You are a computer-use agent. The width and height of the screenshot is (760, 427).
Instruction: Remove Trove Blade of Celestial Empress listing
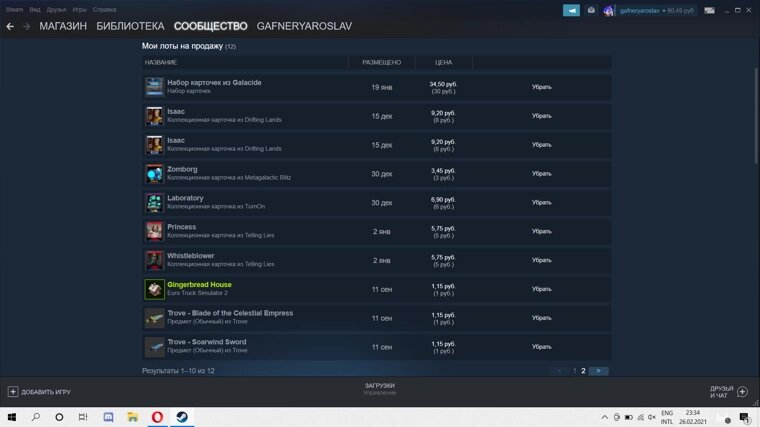541,318
